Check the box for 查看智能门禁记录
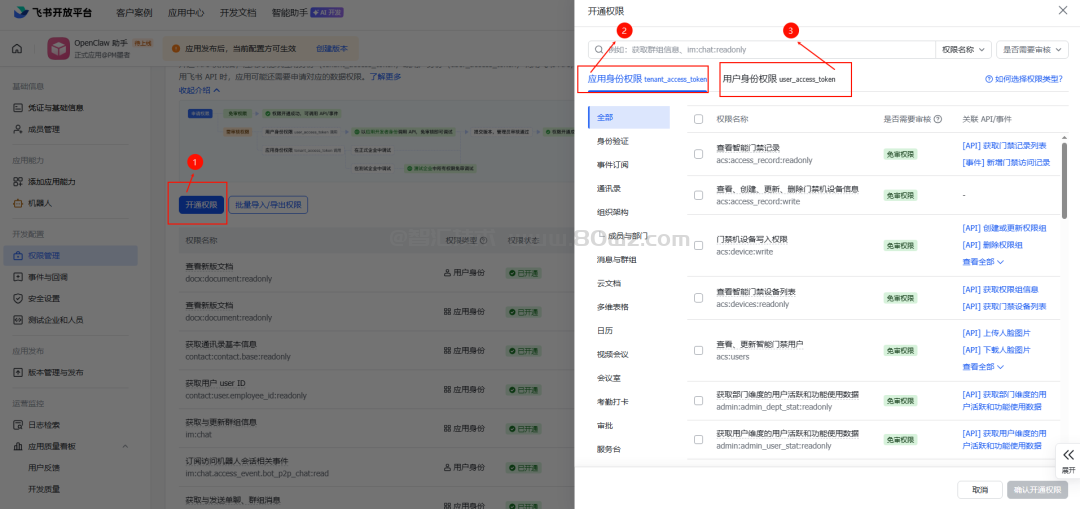The image size is (1080, 509). tap(698, 154)
